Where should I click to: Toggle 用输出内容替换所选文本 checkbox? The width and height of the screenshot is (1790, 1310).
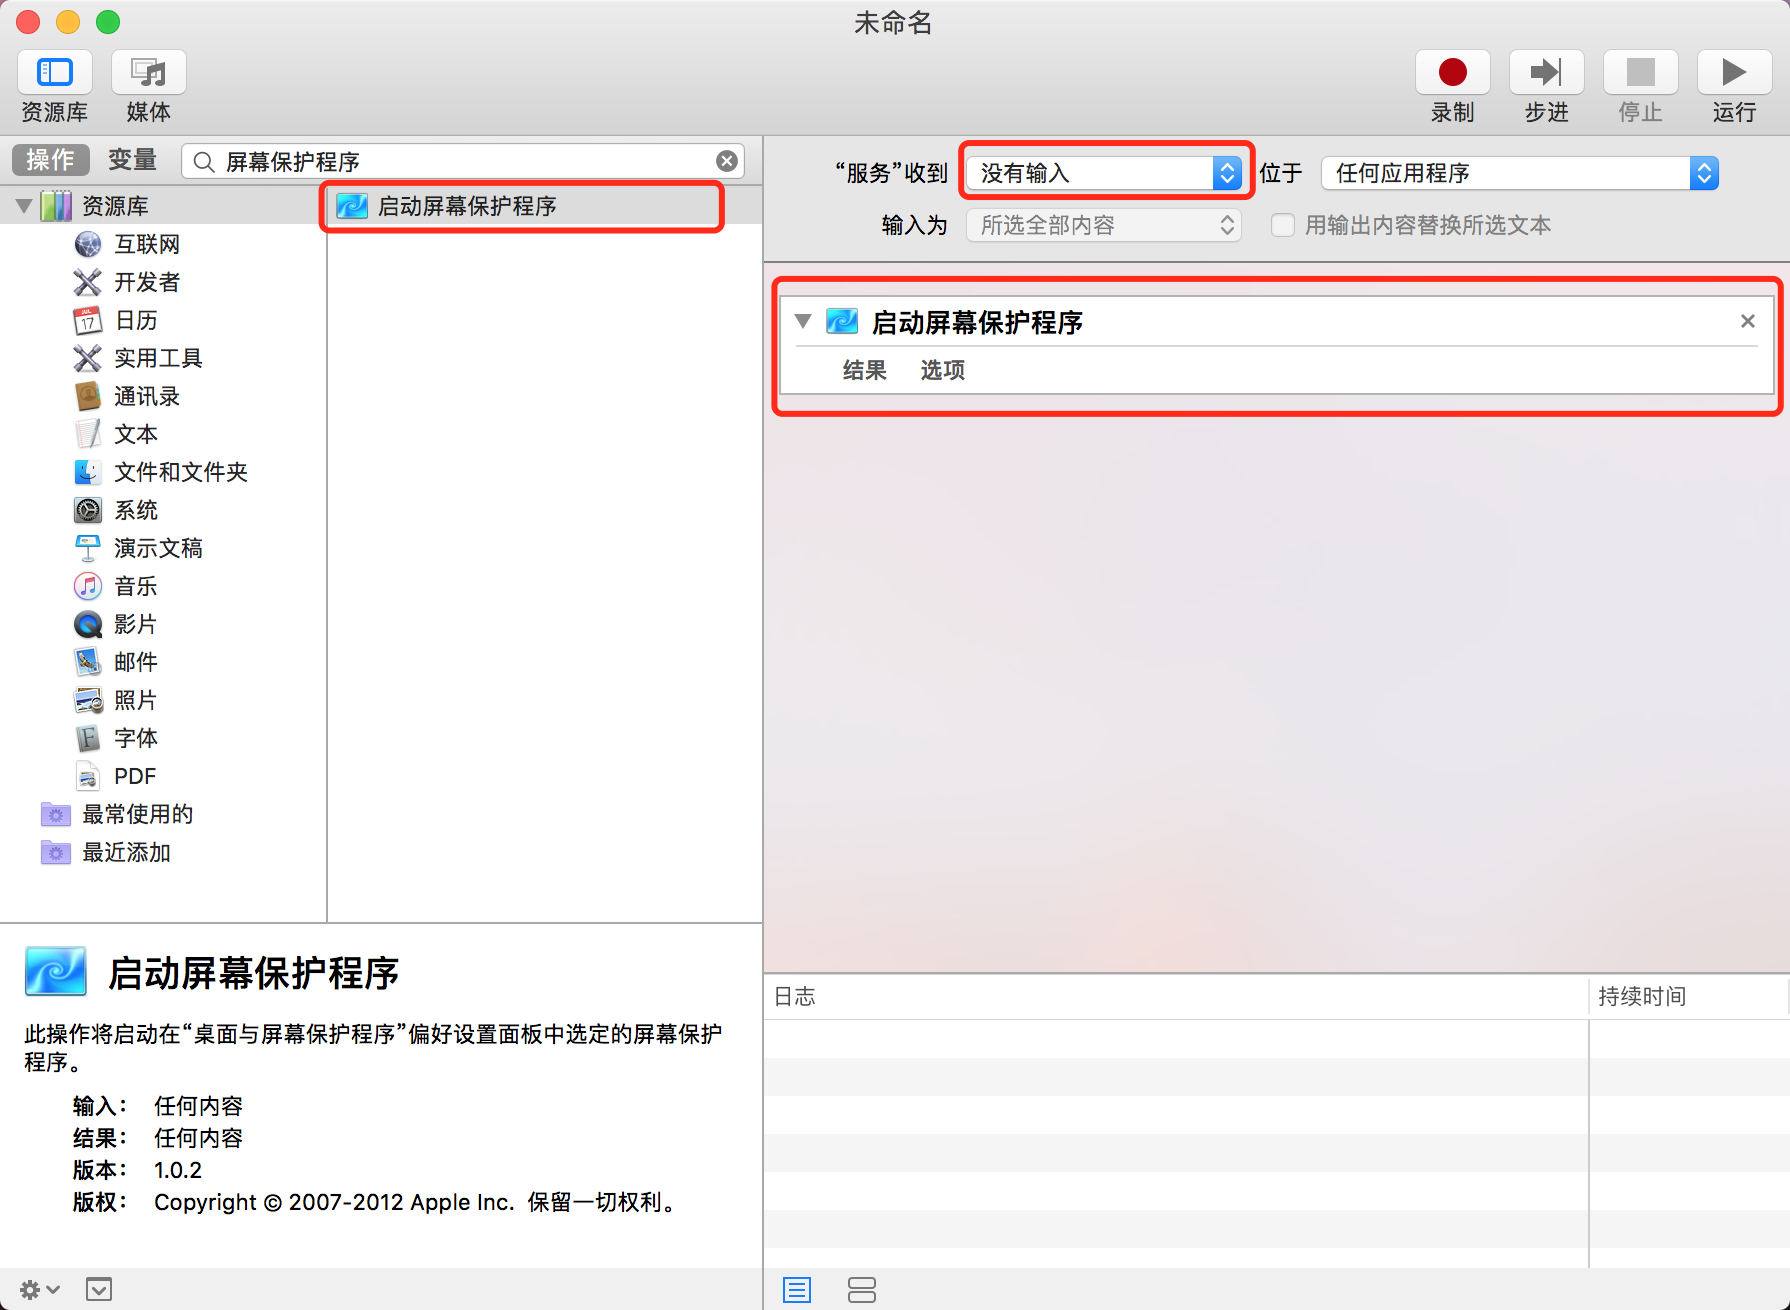click(x=1282, y=225)
